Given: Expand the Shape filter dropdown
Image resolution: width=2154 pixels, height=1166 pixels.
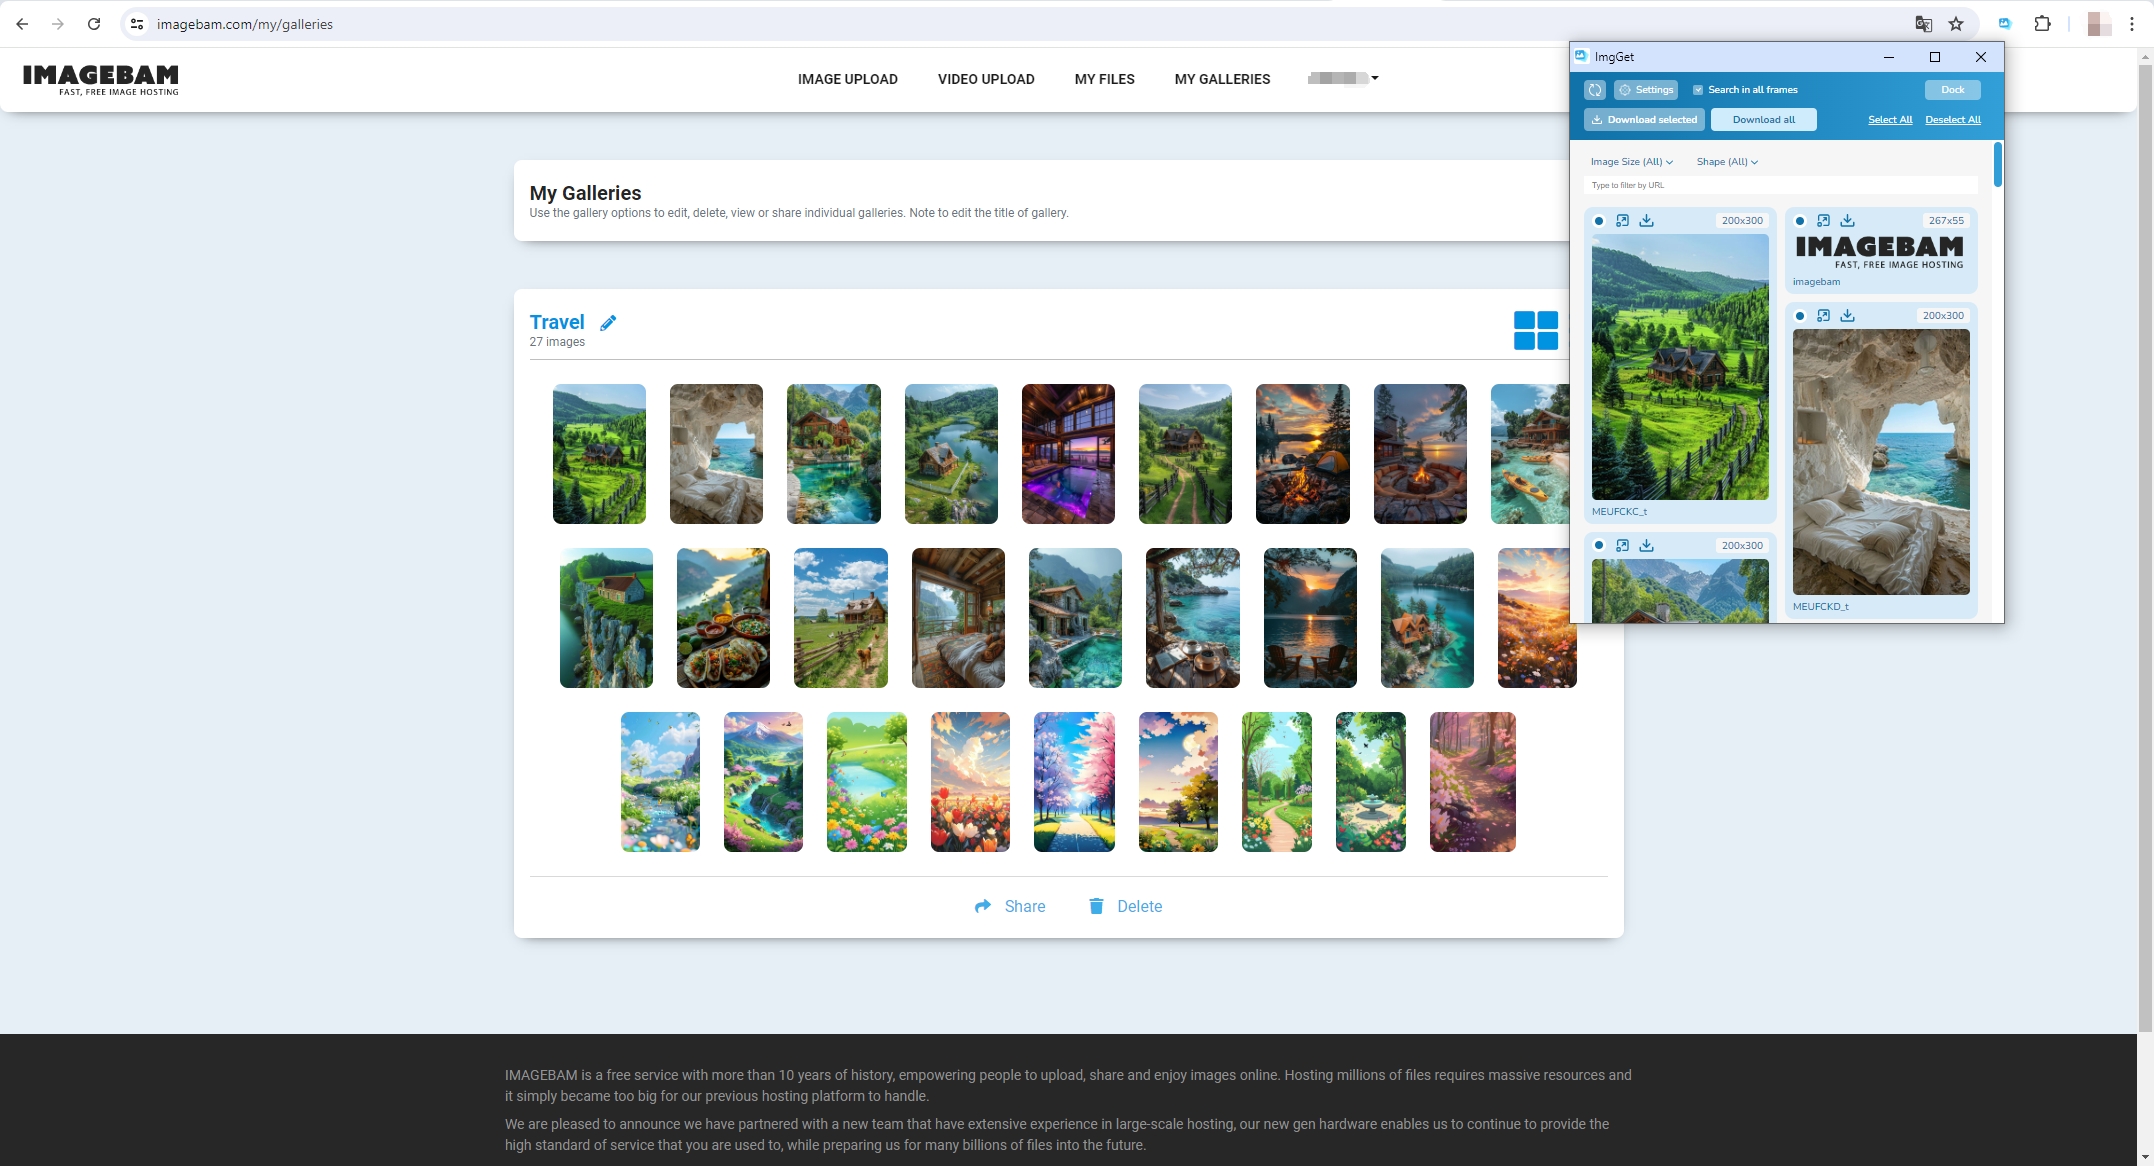Looking at the screenshot, I should click(x=1728, y=161).
